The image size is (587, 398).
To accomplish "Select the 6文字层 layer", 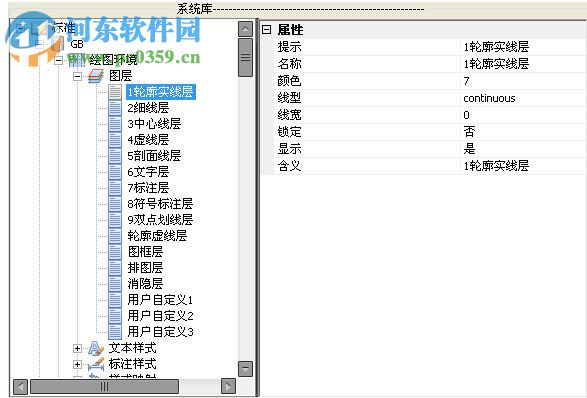I will pos(148,172).
